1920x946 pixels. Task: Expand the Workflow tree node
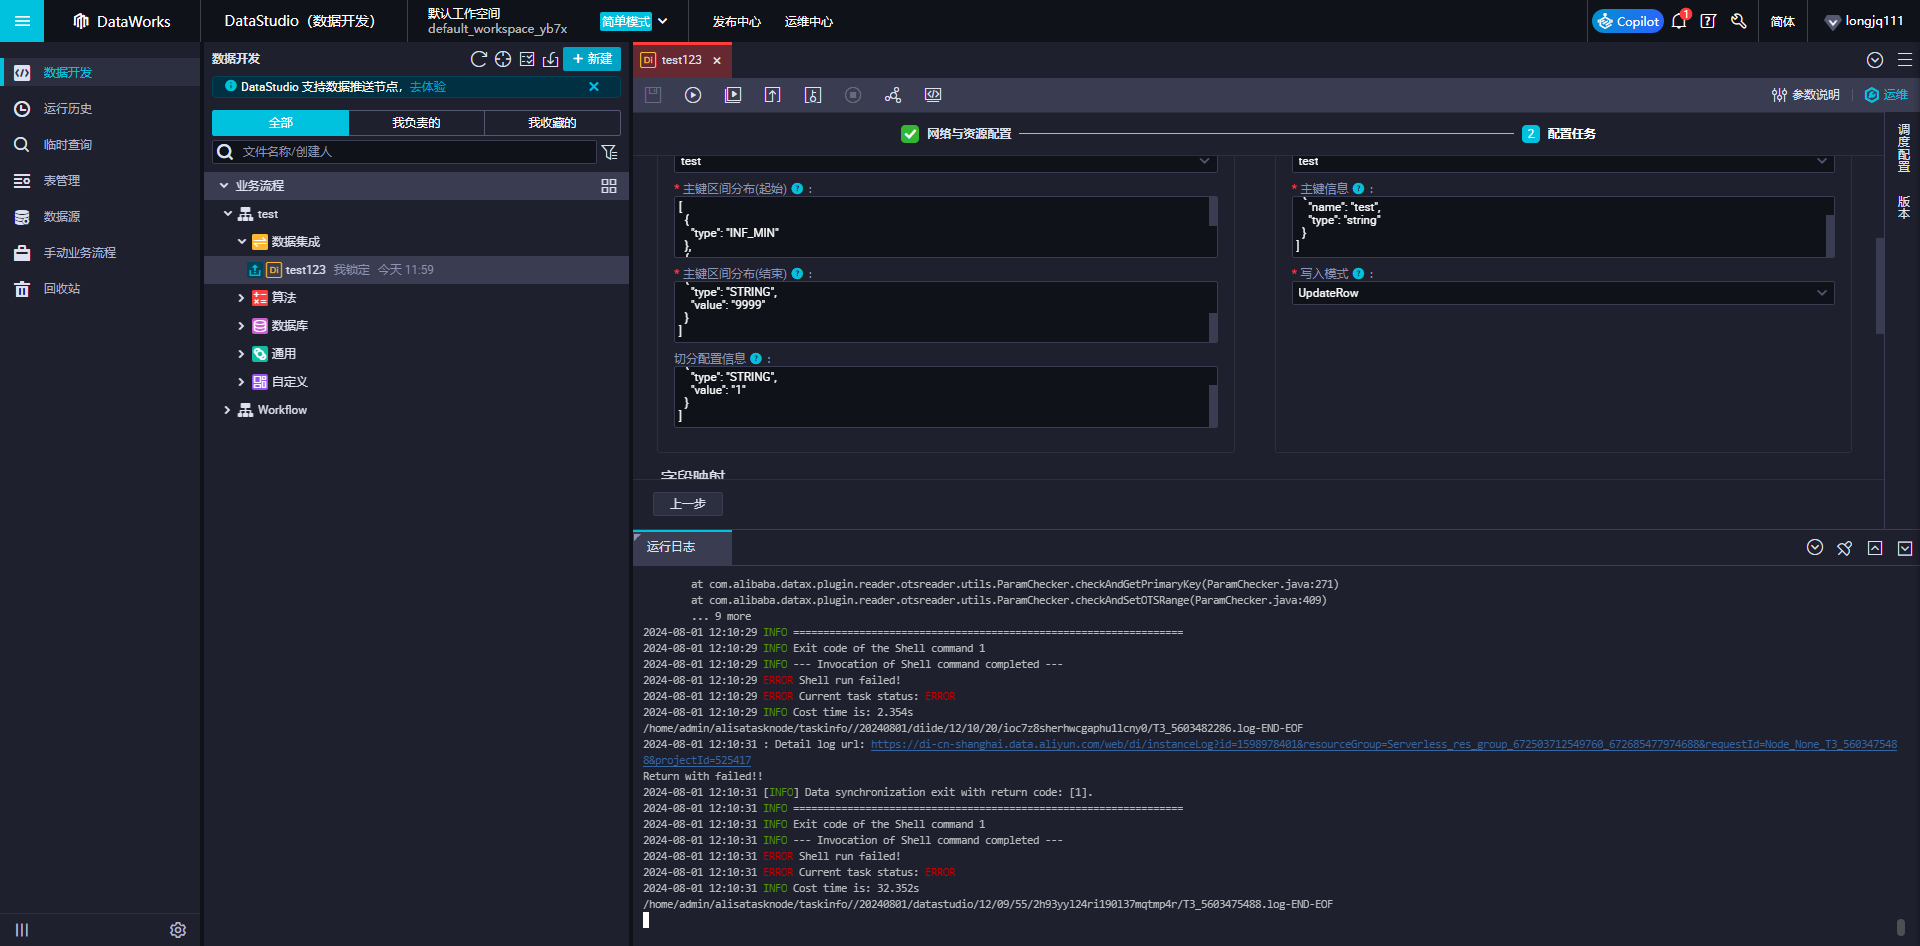227,410
